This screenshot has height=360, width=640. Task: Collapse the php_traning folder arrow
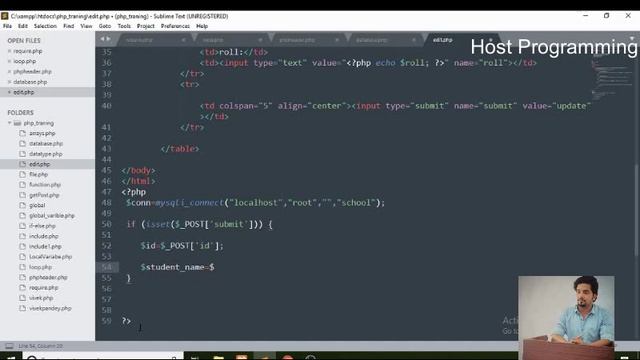9,123
